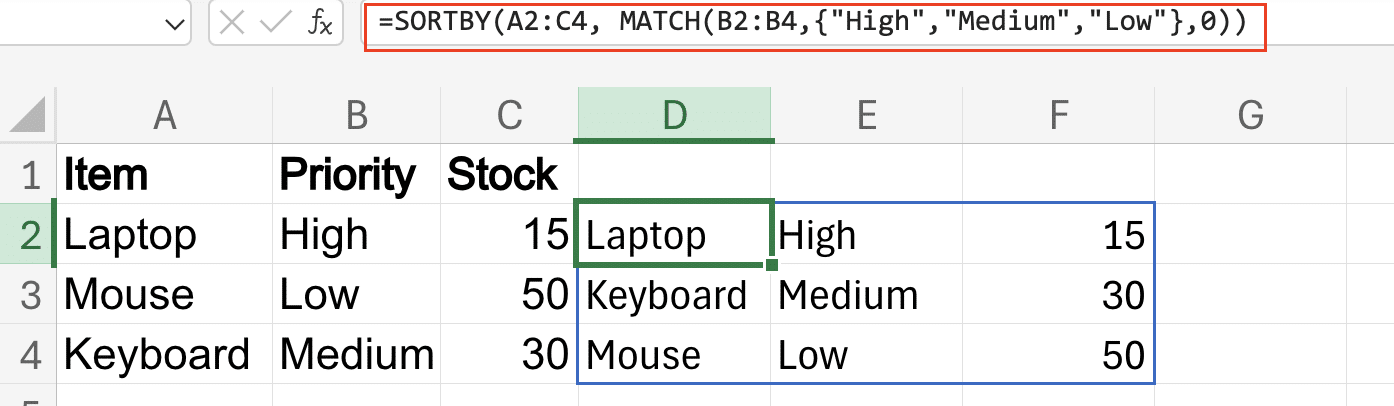Open the Insert Function fx icon

(320, 24)
